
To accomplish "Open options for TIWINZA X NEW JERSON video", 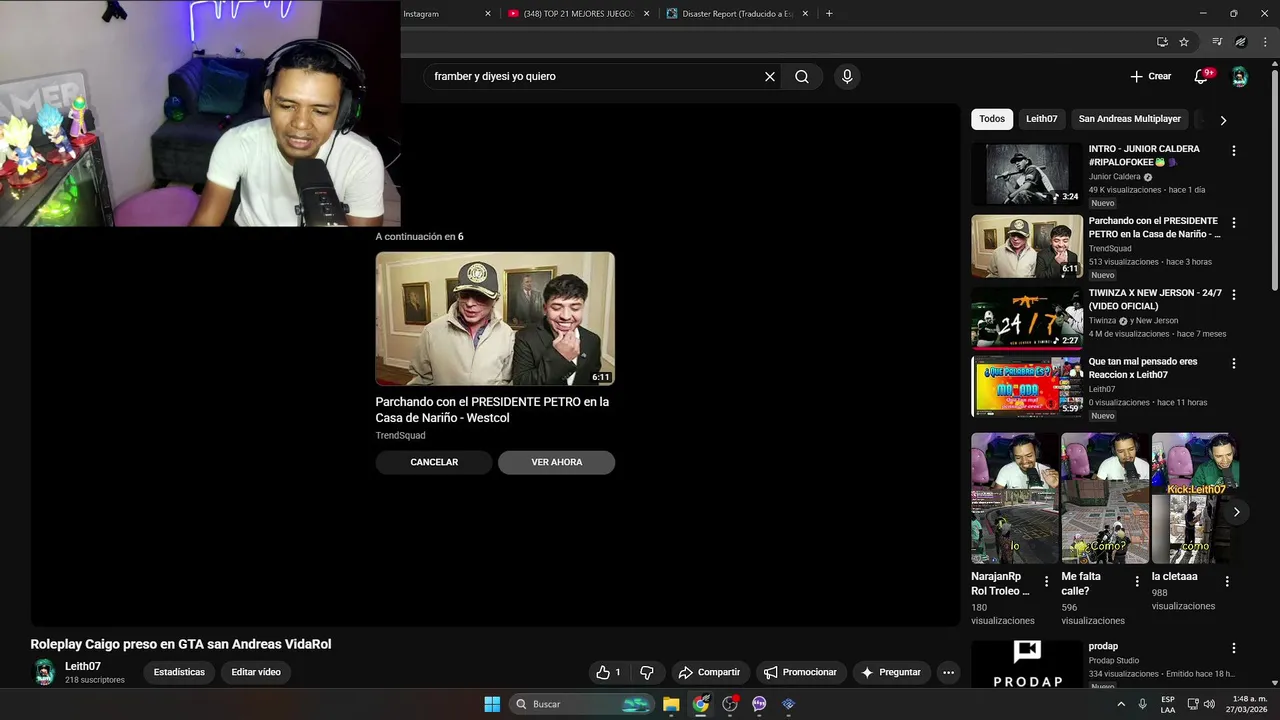I will pos(1233,295).
